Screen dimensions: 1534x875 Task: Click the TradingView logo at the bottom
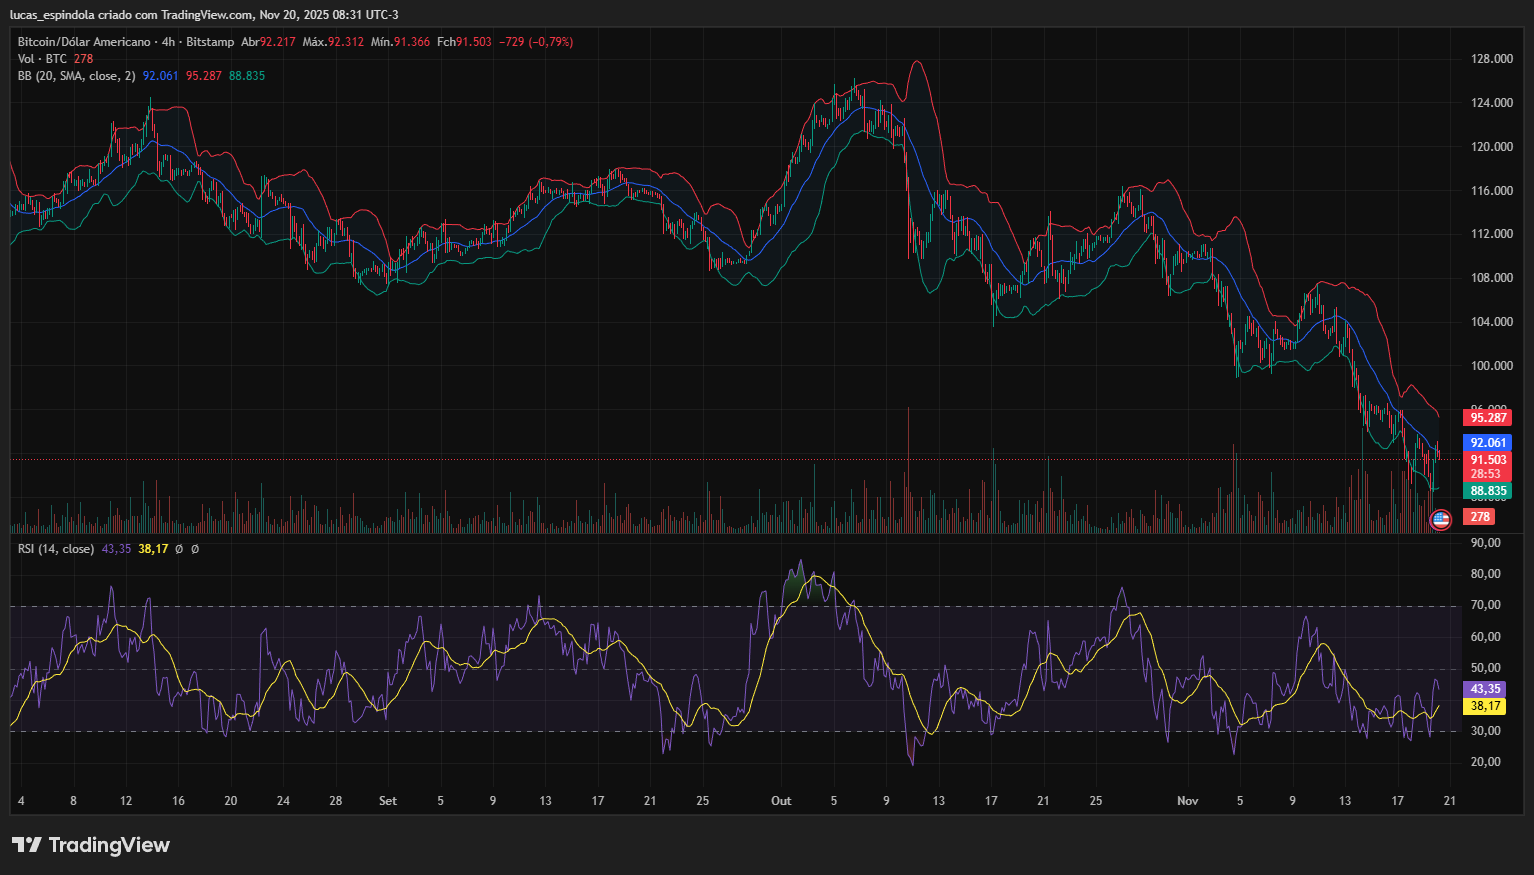(91, 845)
